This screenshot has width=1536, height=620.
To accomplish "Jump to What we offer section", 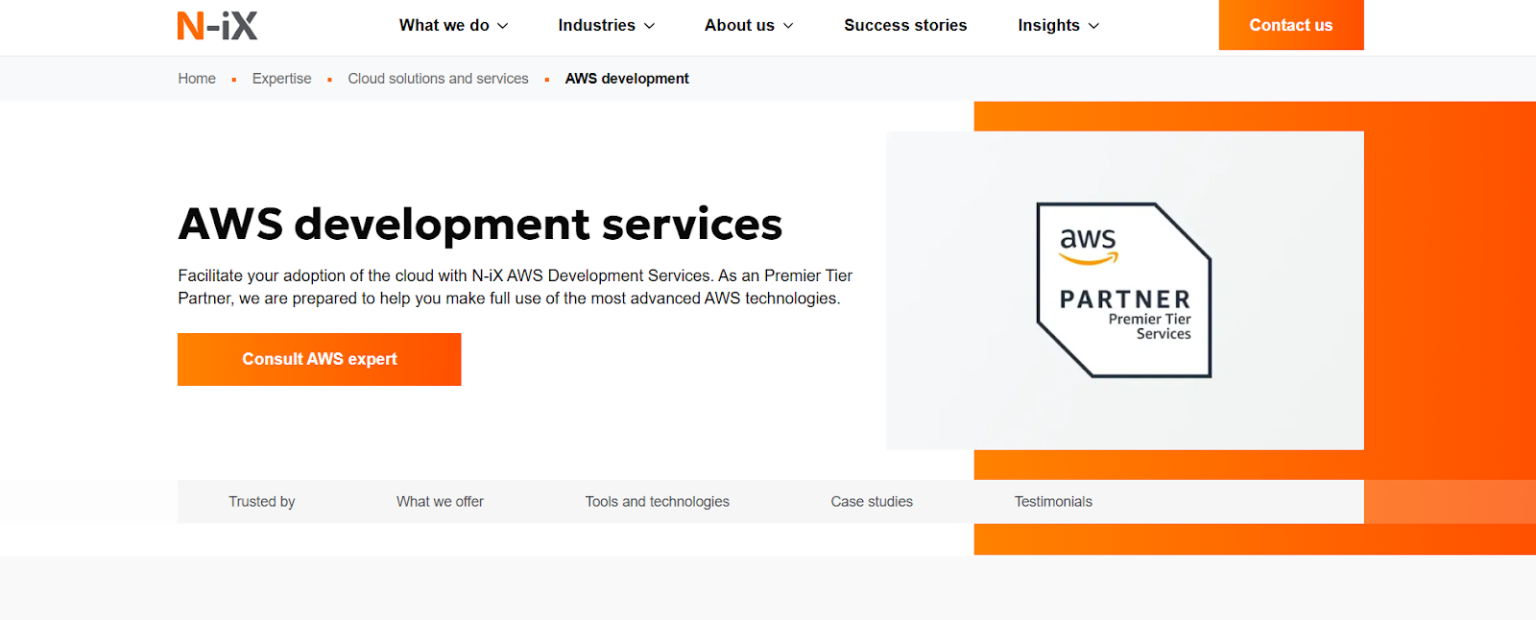I will pyautogui.click(x=440, y=502).
